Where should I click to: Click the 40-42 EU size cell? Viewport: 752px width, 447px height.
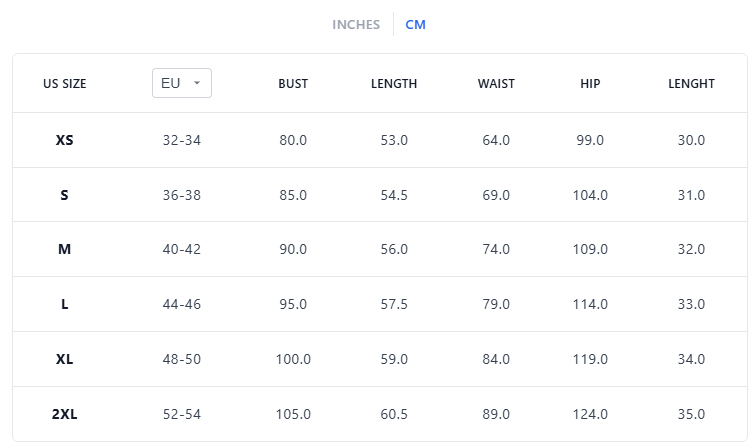point(182,249)
